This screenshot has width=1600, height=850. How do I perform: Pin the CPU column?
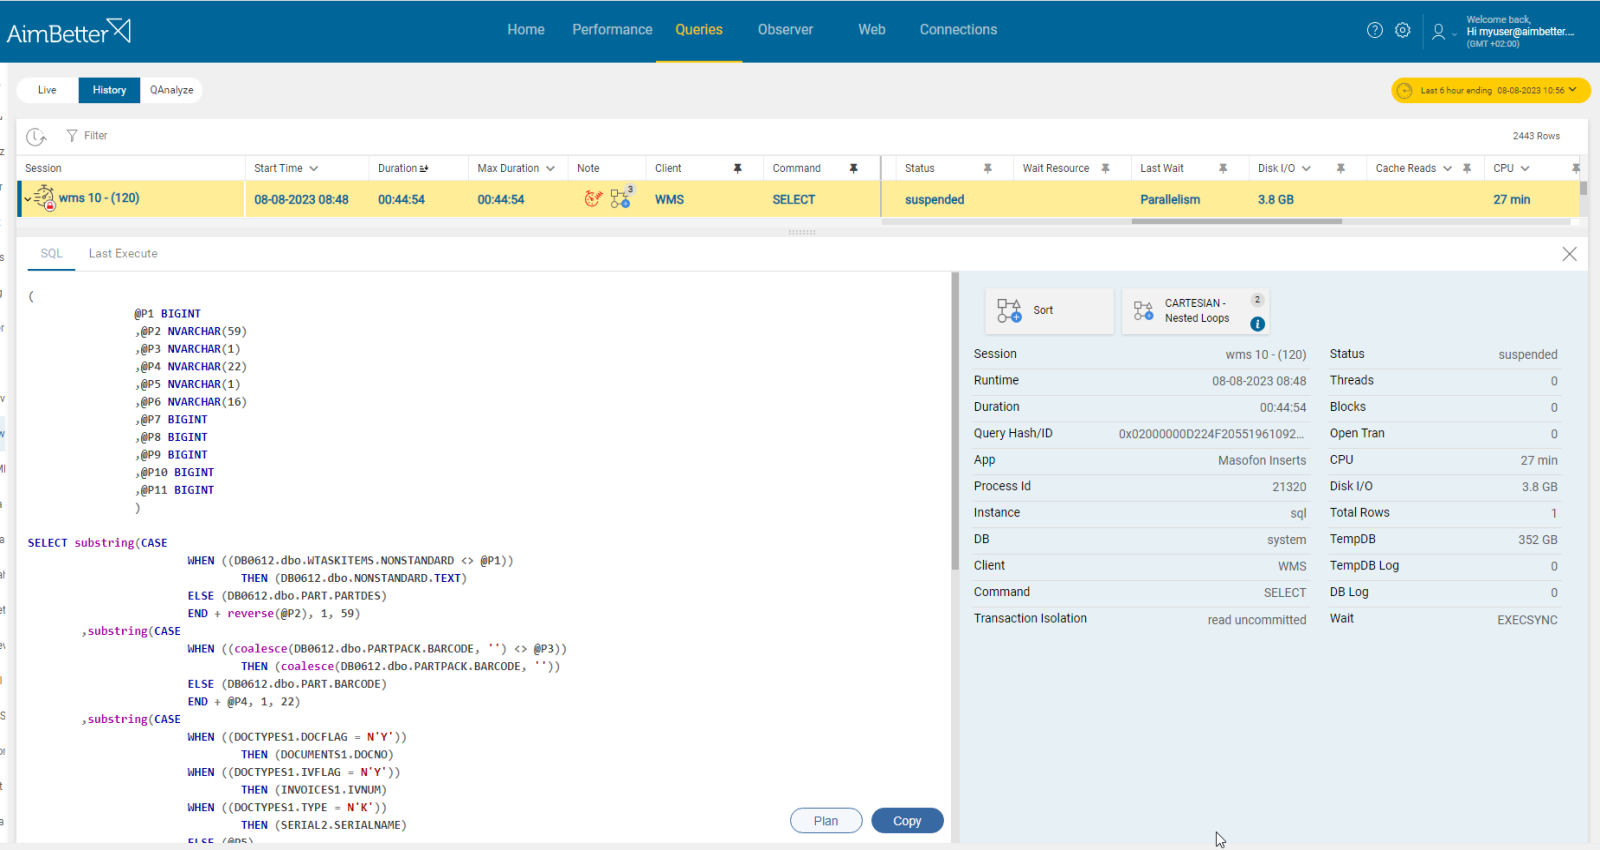[x=1576, y=169]
